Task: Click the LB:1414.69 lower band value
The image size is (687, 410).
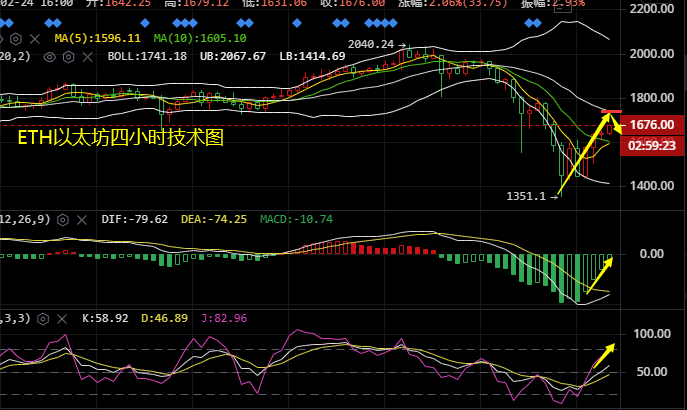Action: click(312, 57)
